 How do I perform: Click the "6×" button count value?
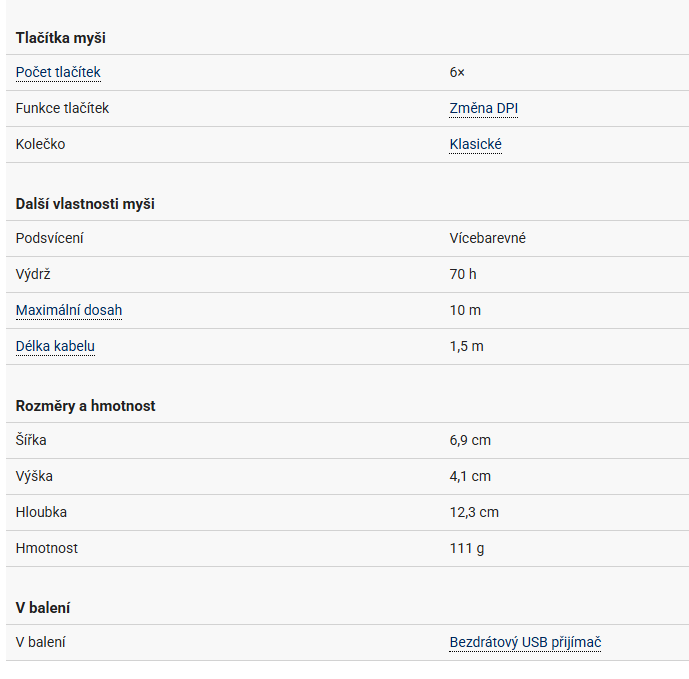(x=457, y=72)
